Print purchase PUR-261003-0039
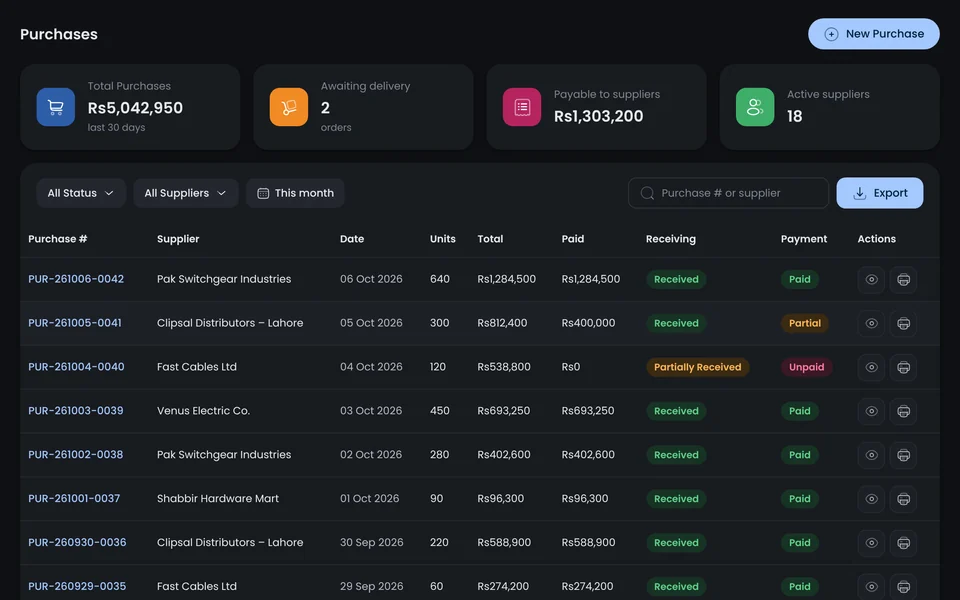The width and height of the screenshot is (960, 600). [903, 411]
